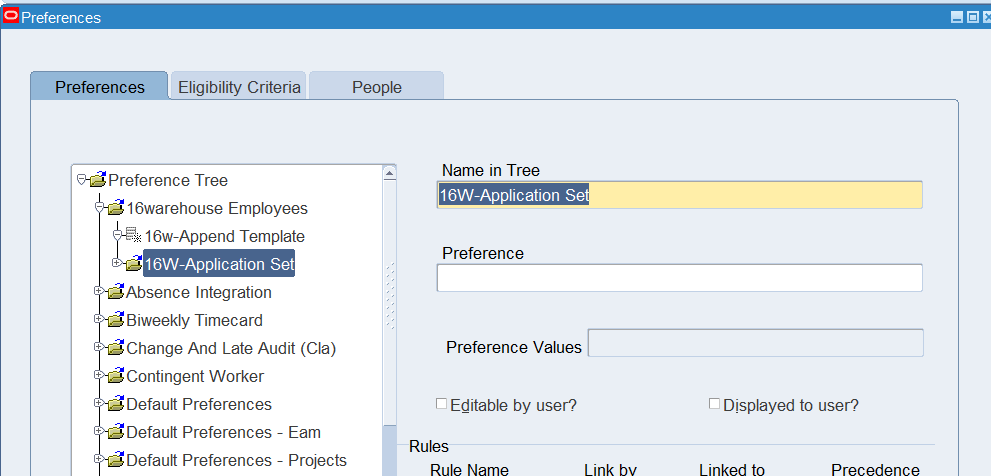The width and height of the screenshot is (991, 476).
Task: Expand the Change And Late Audit node
Action: click(99, 348)
